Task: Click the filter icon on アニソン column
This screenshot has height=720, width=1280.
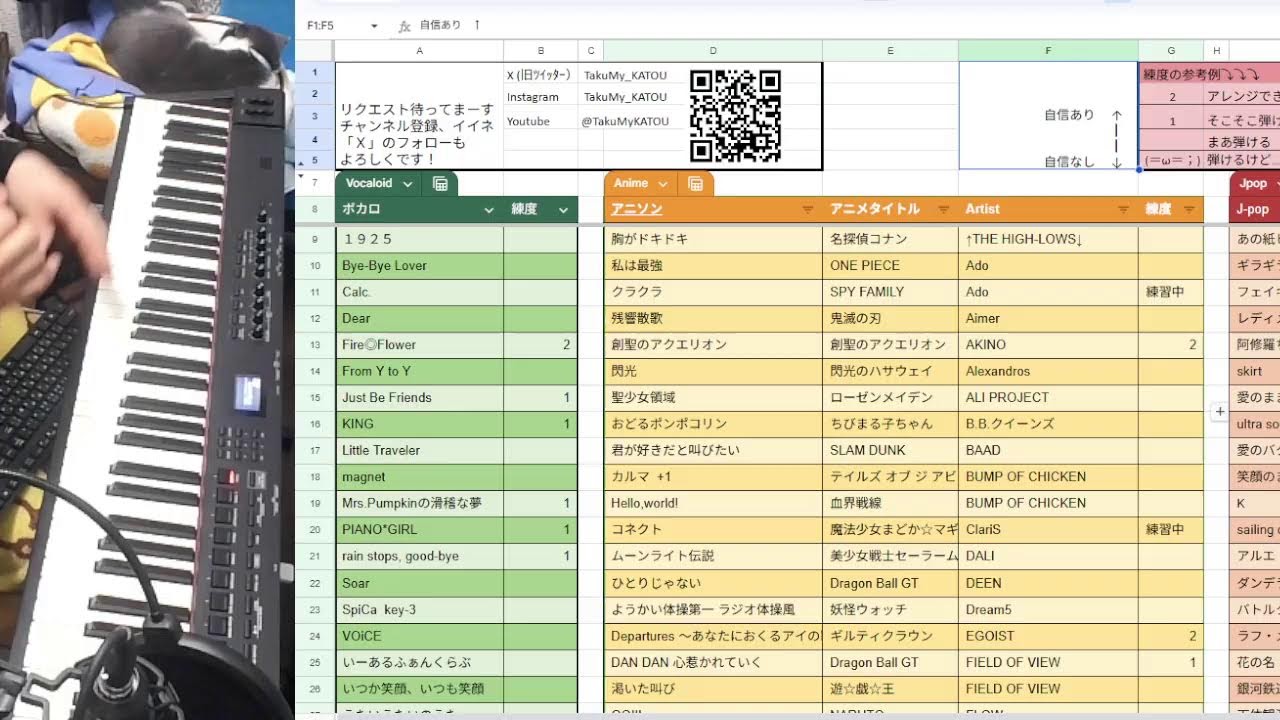Action: coord(808,210)
